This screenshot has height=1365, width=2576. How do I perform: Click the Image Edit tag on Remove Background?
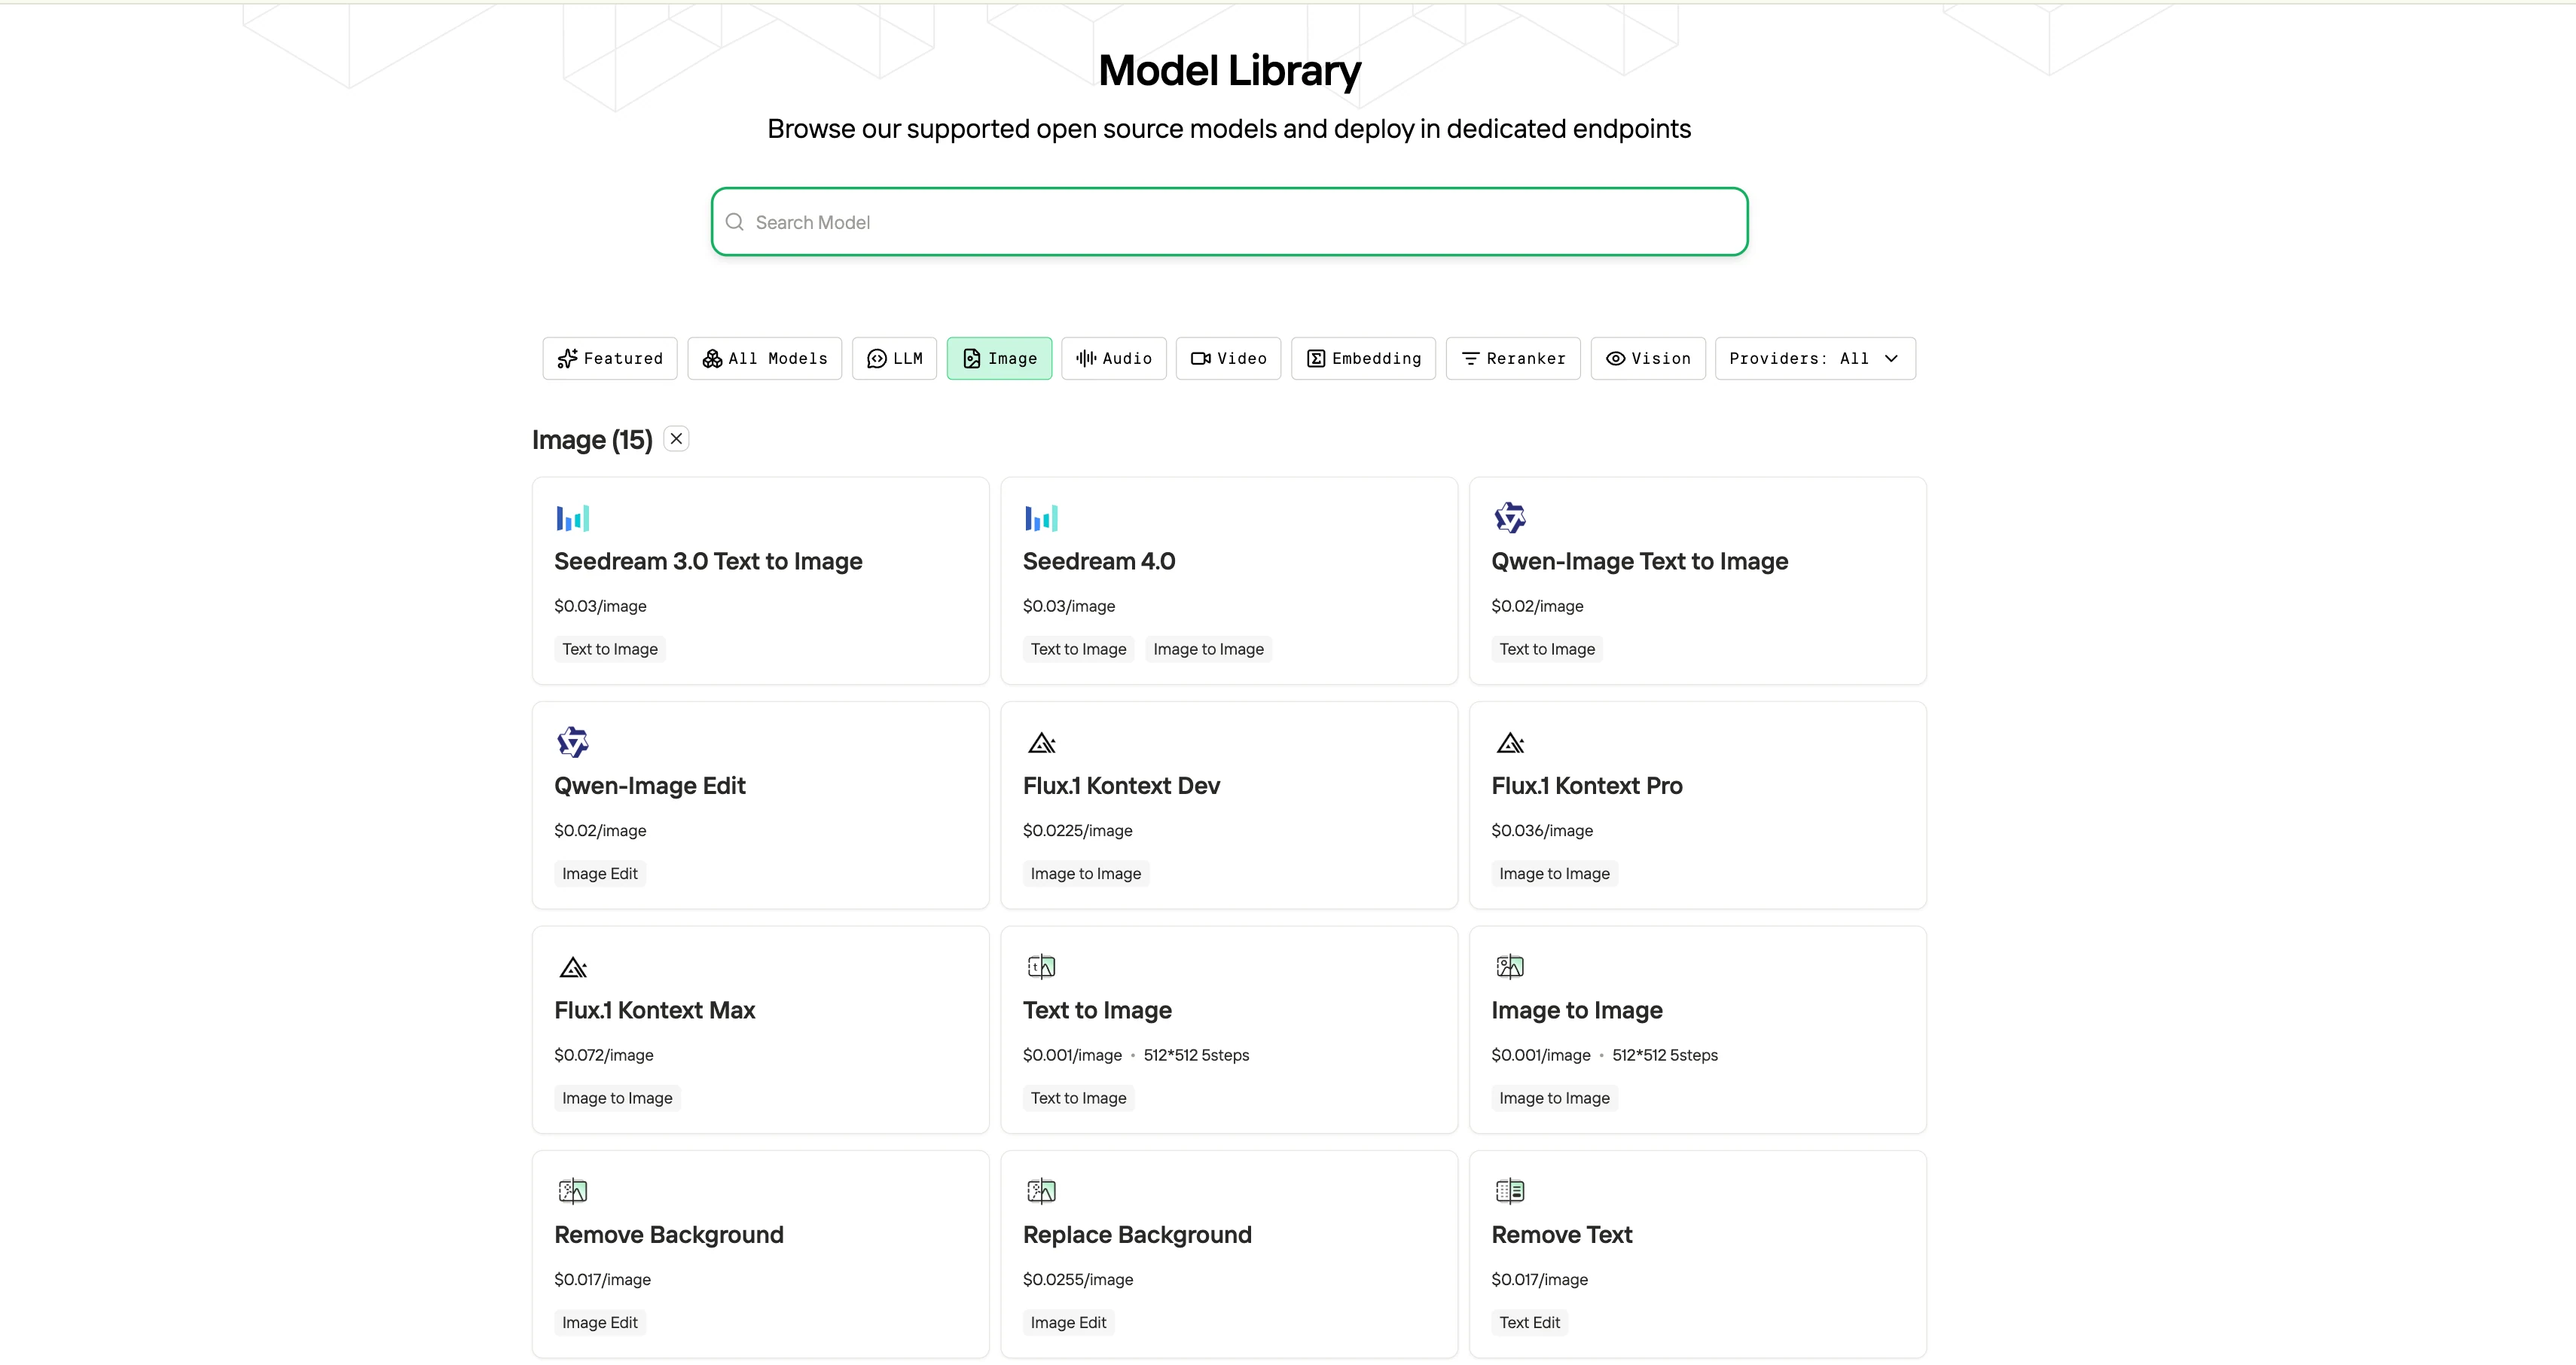tap(600, 1323)
